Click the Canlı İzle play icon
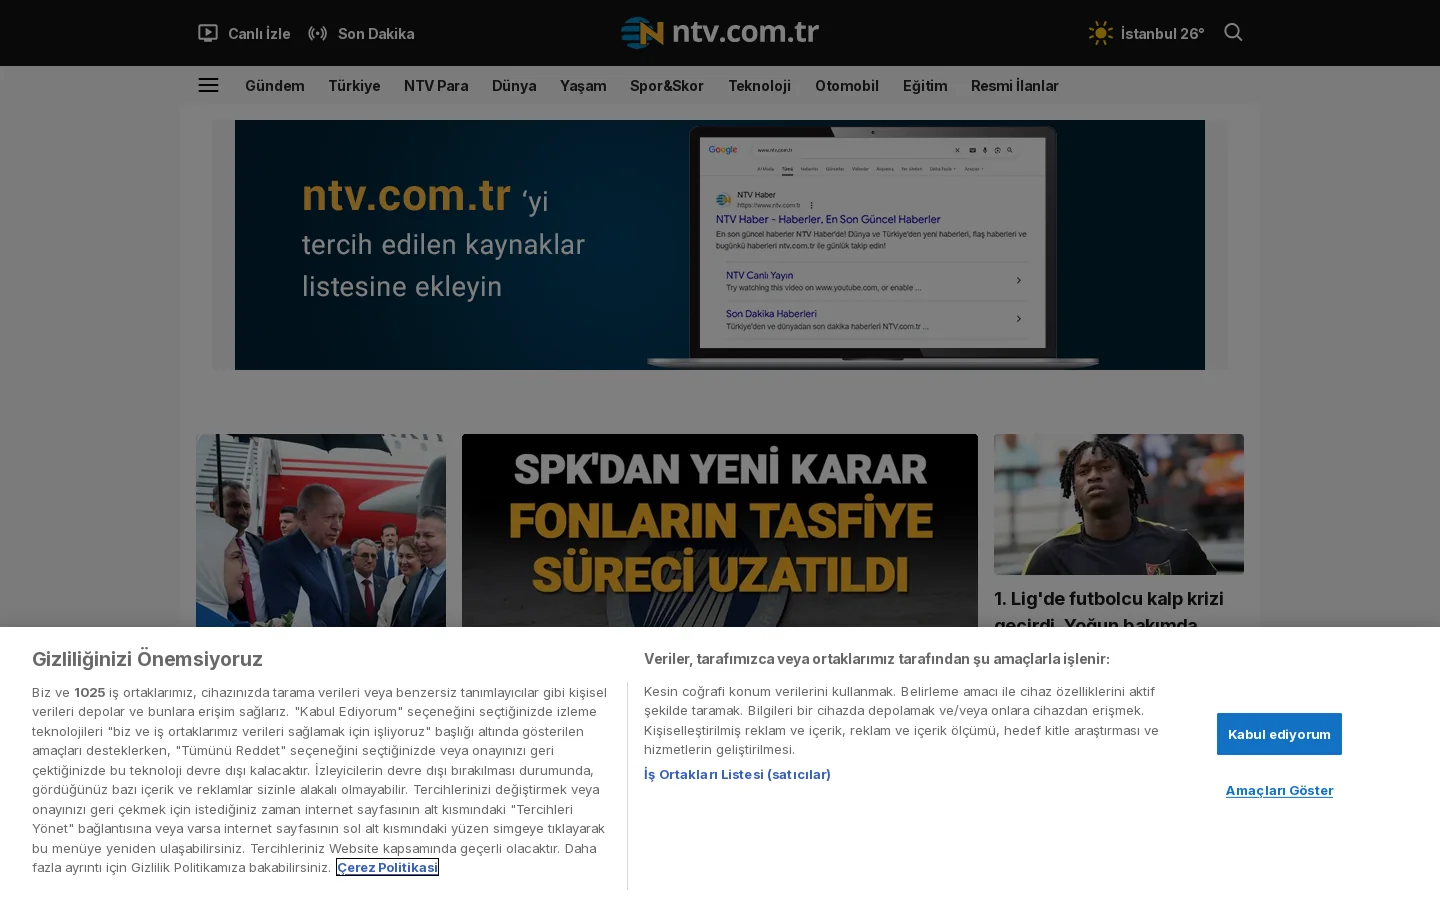The image size is (1440, 900). coord(208,33)
